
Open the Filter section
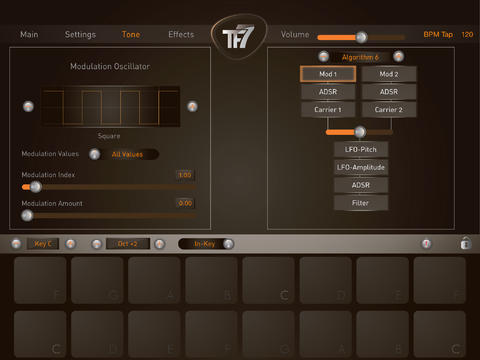point(361,203)
